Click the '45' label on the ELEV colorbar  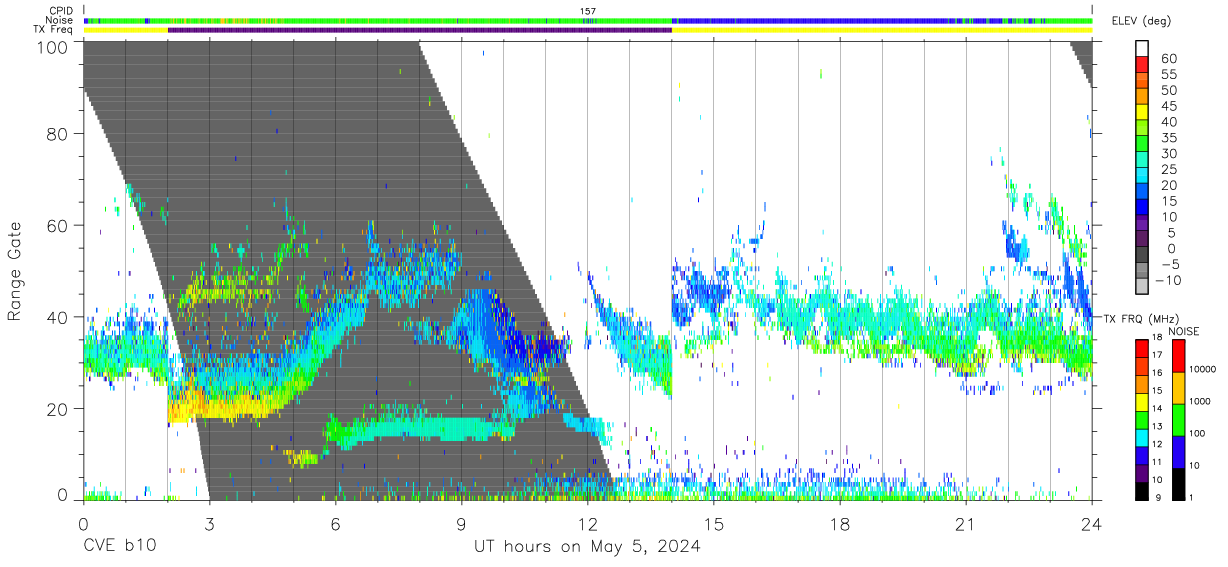click(x=1168, y=106)
